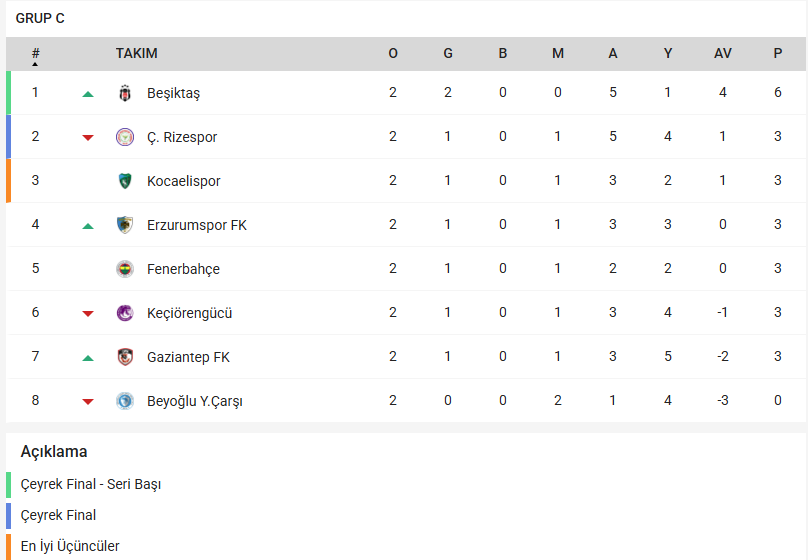
Task: Open the Fenerbahçe team name link
Action: pyautogui.click(x=183, y=269)
